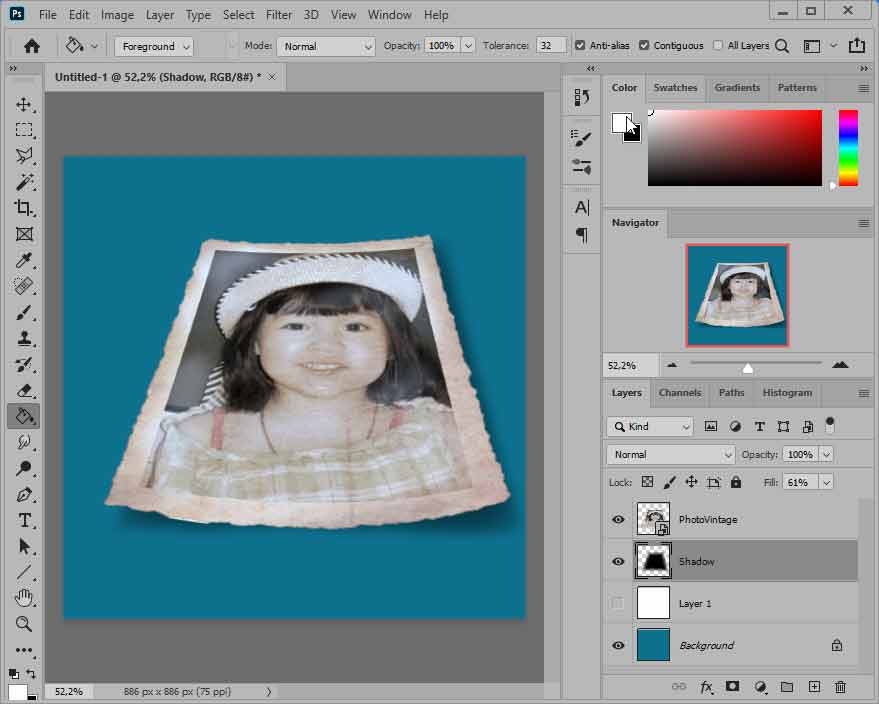
Task: Hide the PhotoVintage layer
Action: point(618,520)
